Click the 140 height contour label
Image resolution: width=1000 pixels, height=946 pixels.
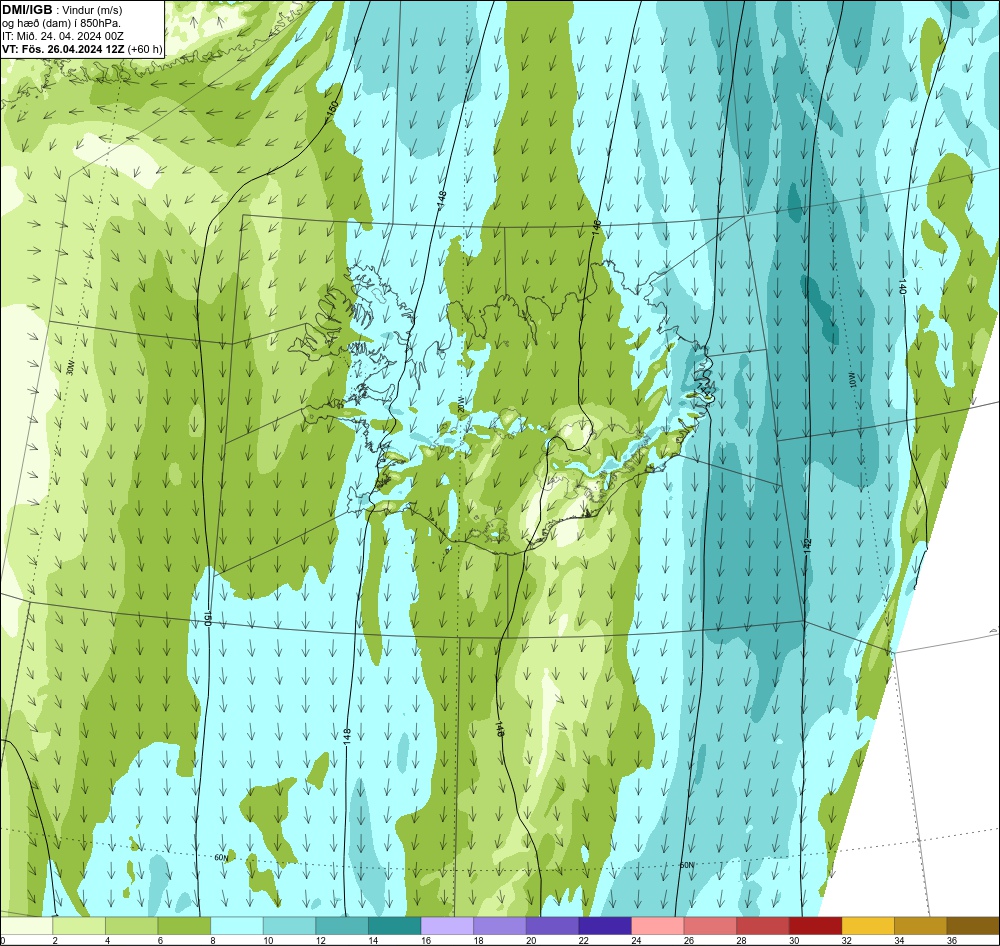tap(902, 285)
